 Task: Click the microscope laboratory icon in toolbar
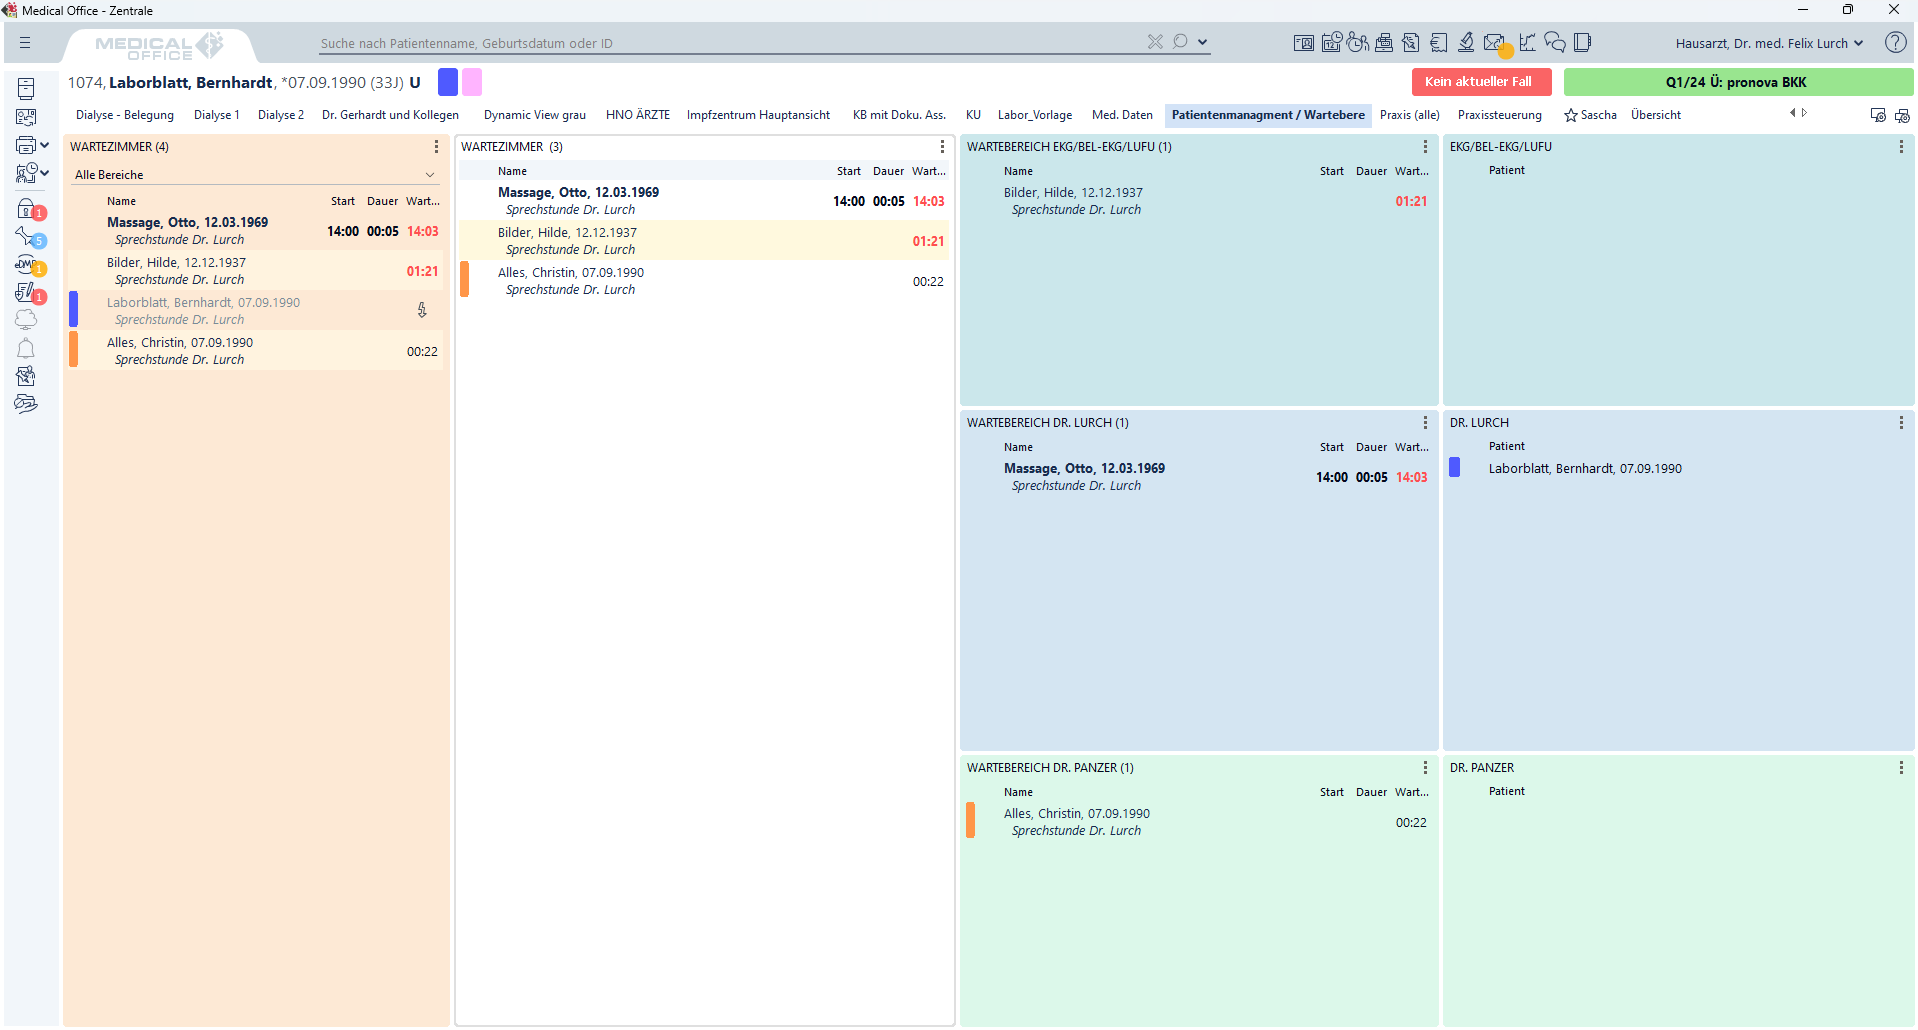click(x=1465, y=42)
